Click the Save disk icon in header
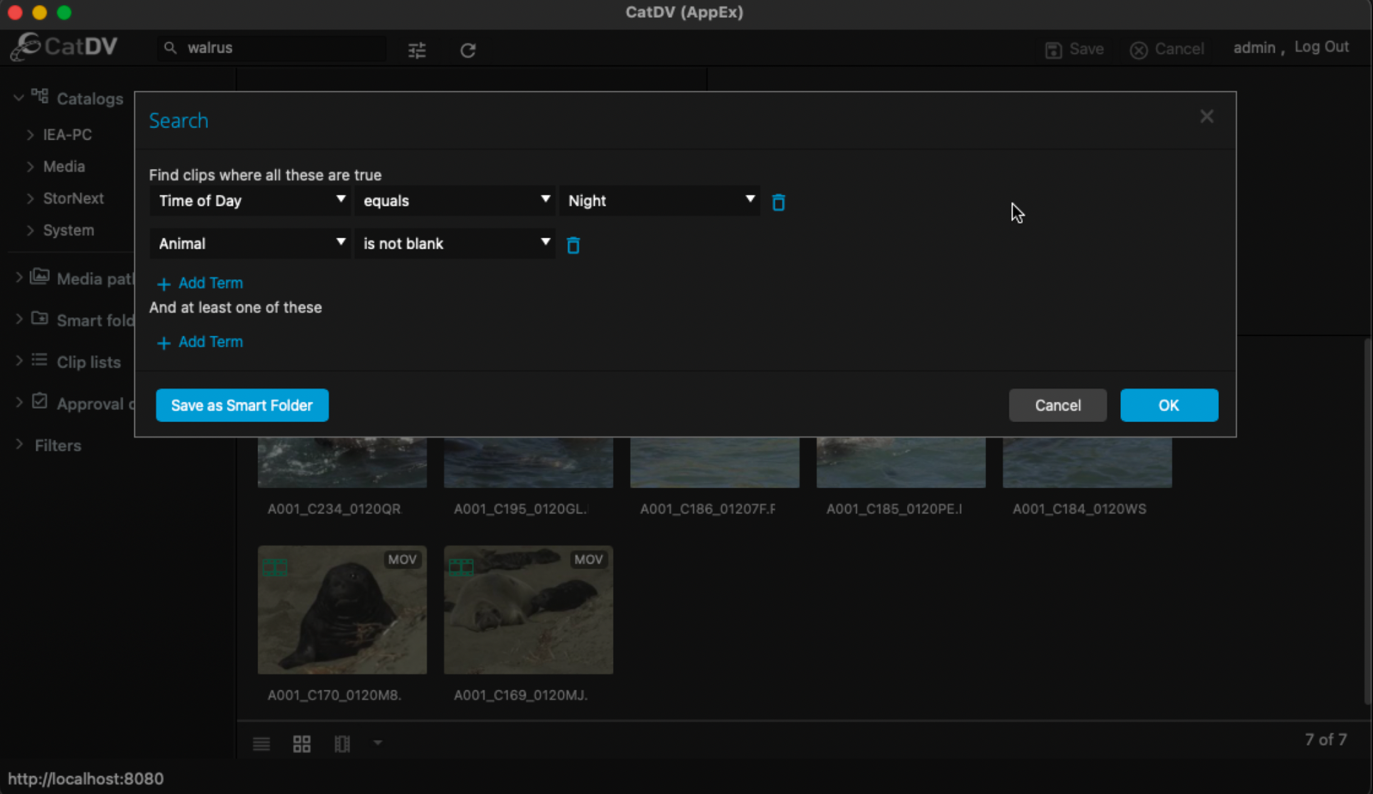Viewport: 1373px width, 794px height. click(x=1053, y=50)
